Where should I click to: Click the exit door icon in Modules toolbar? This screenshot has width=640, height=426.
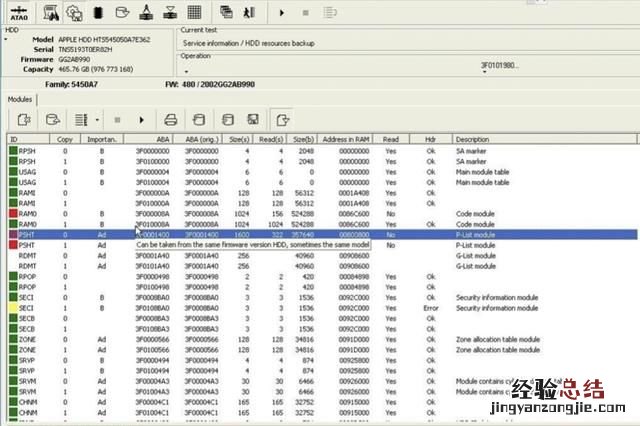coord(283,119)
